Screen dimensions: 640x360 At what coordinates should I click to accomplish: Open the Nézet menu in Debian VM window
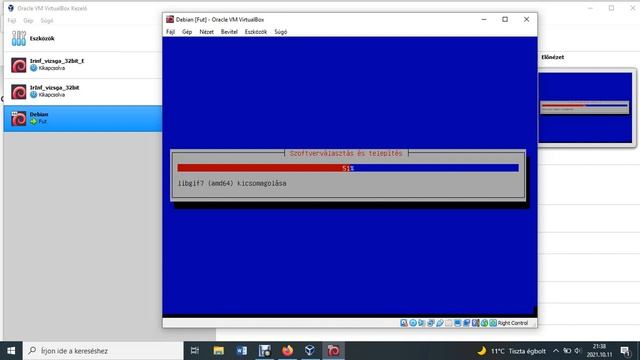click(207, 32)
